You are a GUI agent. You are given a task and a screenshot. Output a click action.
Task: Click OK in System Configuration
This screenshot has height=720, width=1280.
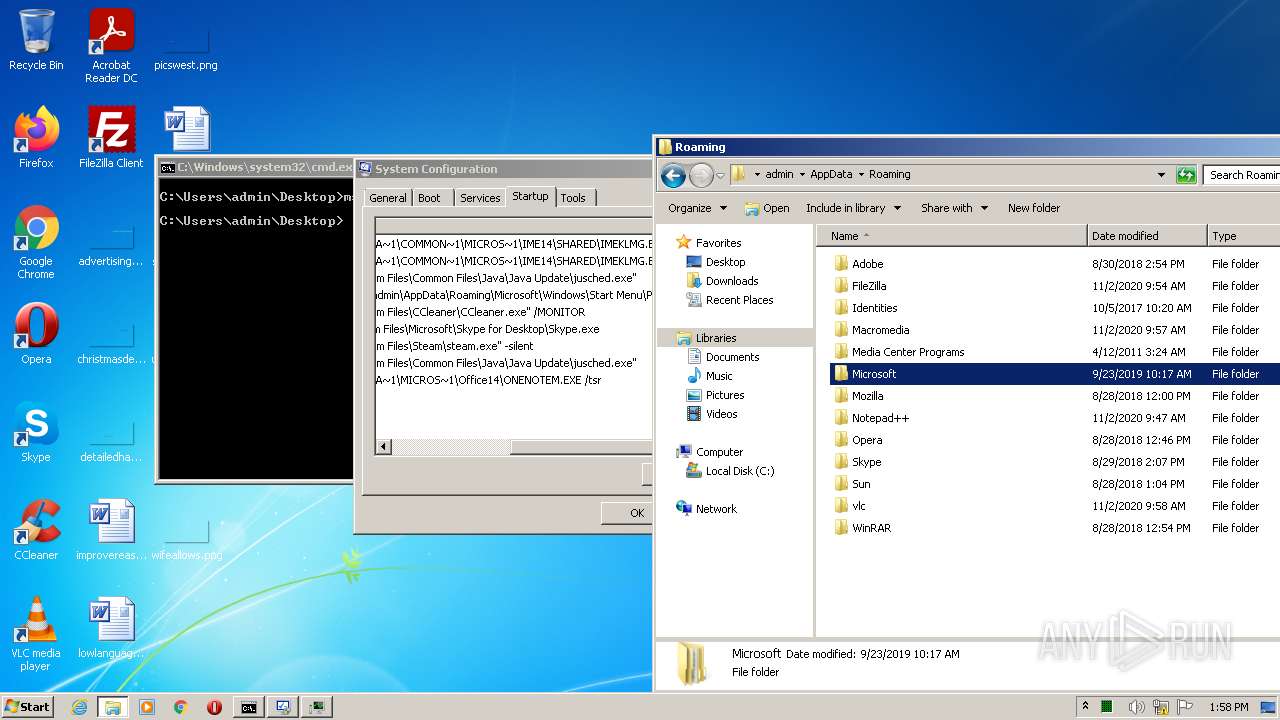(627, 513)
